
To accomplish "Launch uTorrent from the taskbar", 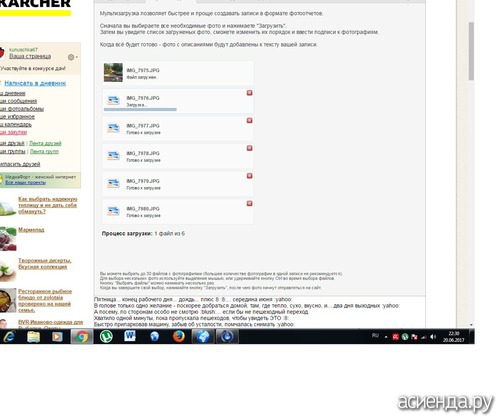I will (106, 337).
